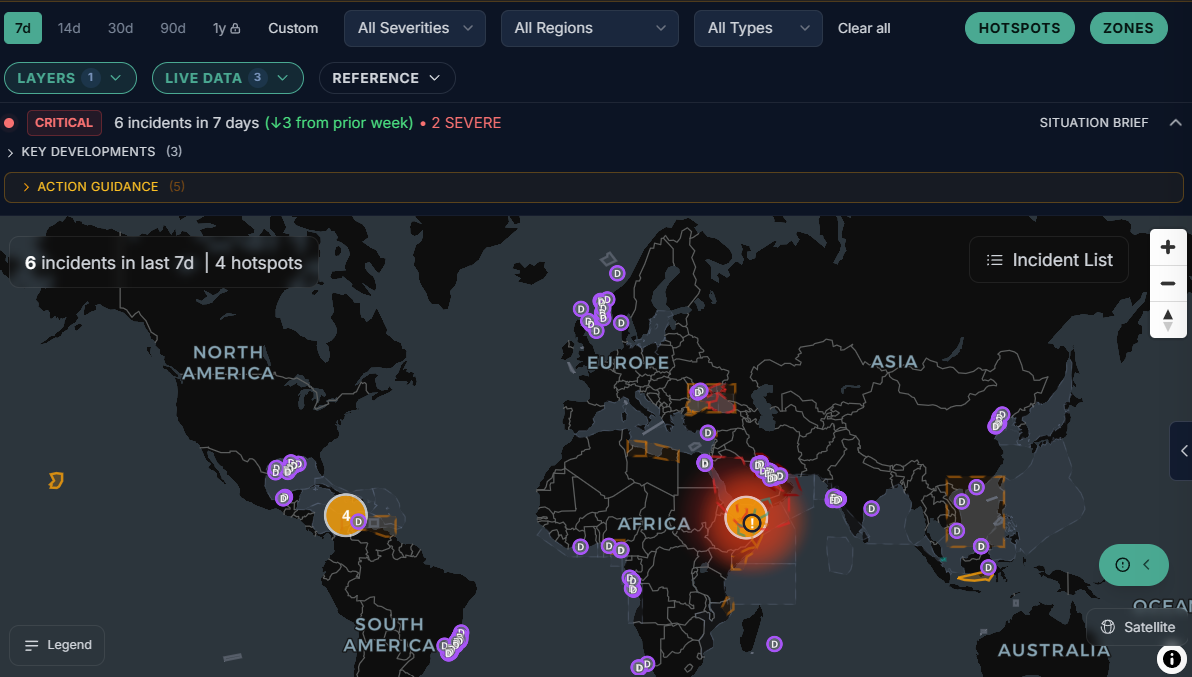Choose the Custom time range
This screenshot has width=1192, height=677.
[293, 28]
